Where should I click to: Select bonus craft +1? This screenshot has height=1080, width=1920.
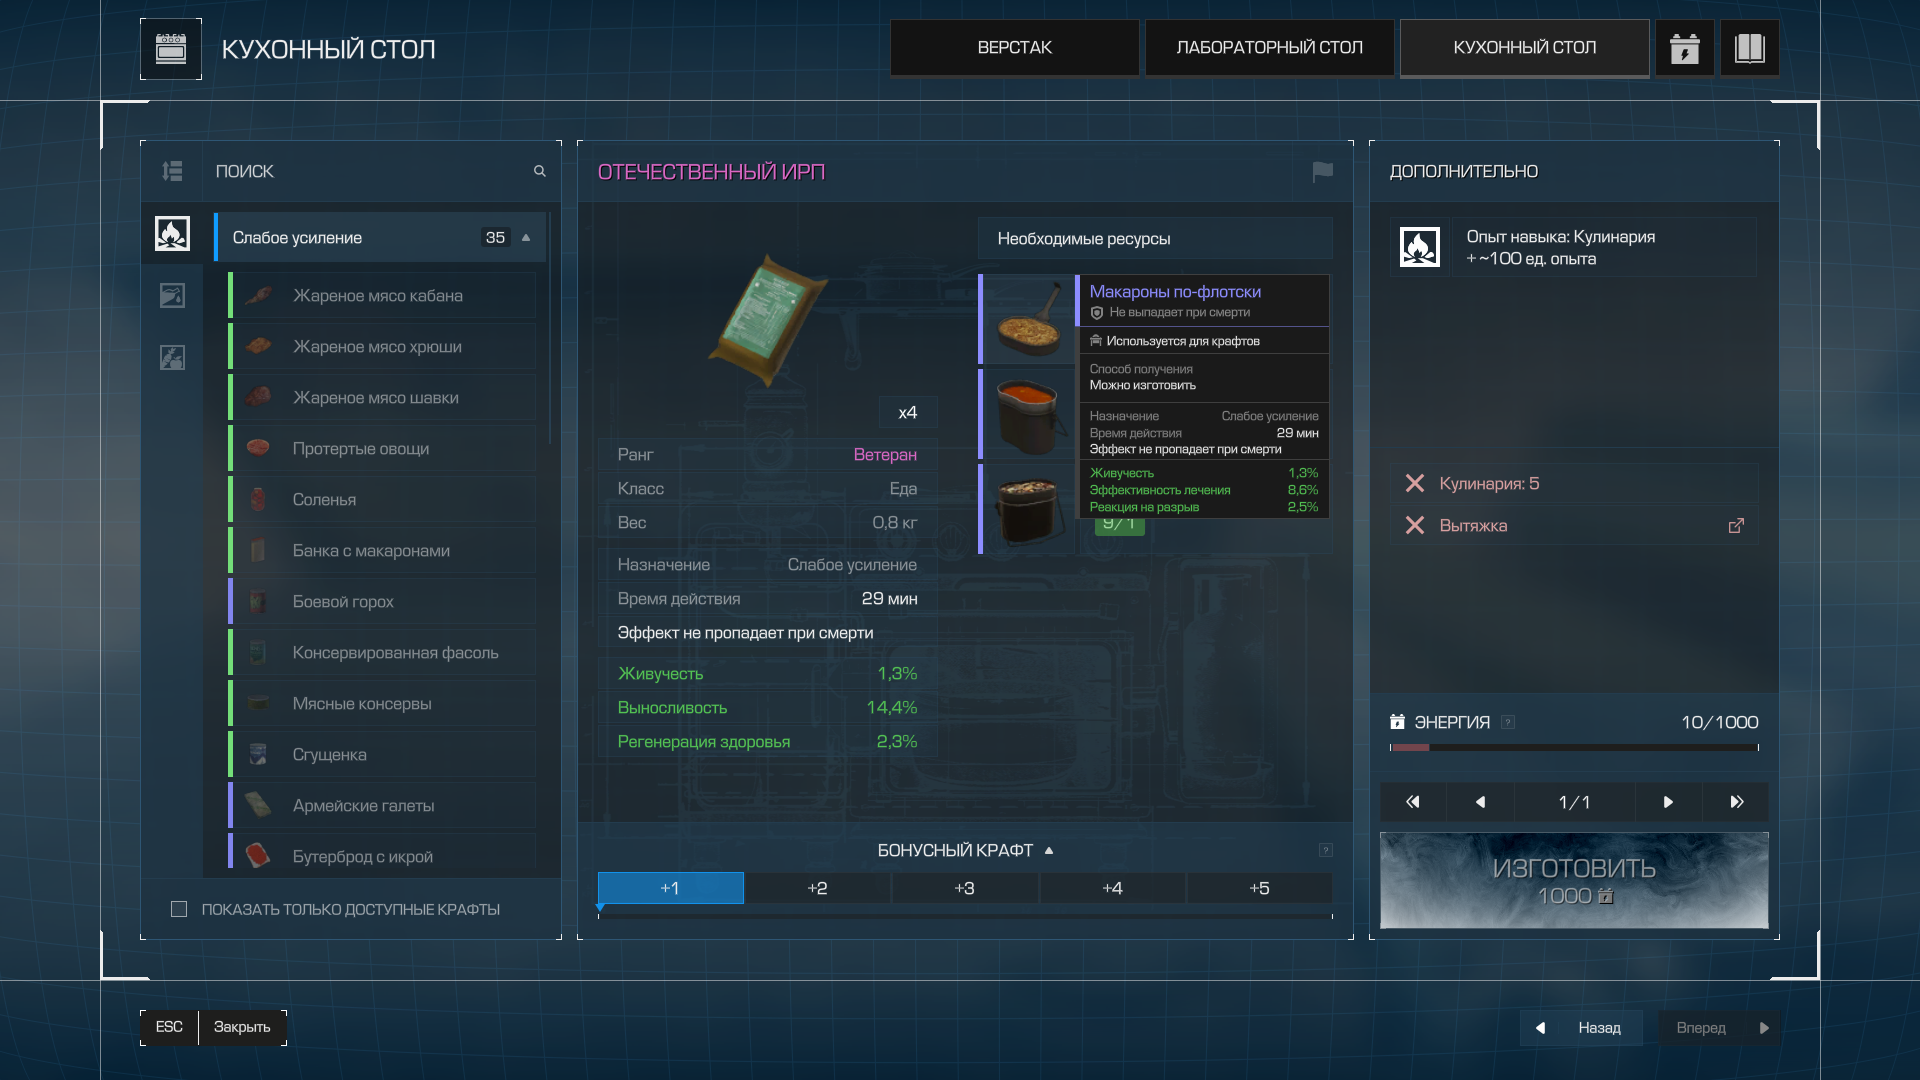point(670,888)
